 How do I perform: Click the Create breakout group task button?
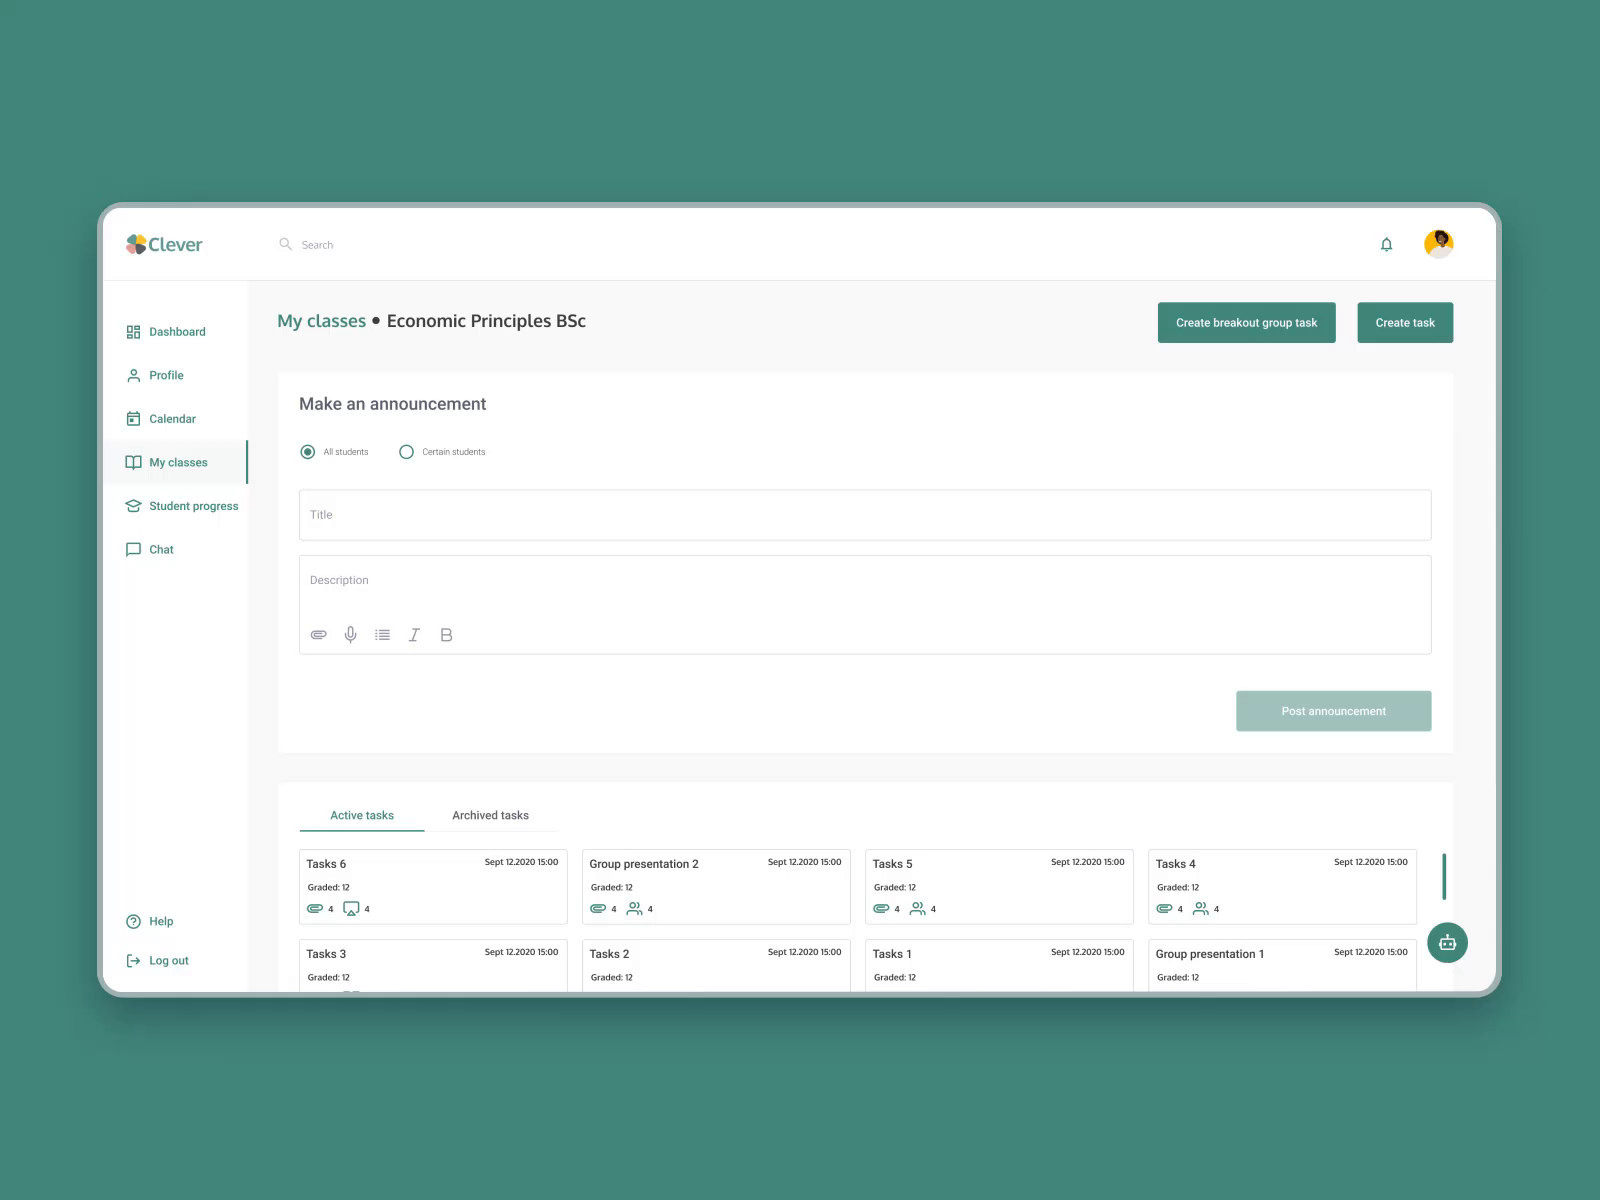coord(1246,322)
